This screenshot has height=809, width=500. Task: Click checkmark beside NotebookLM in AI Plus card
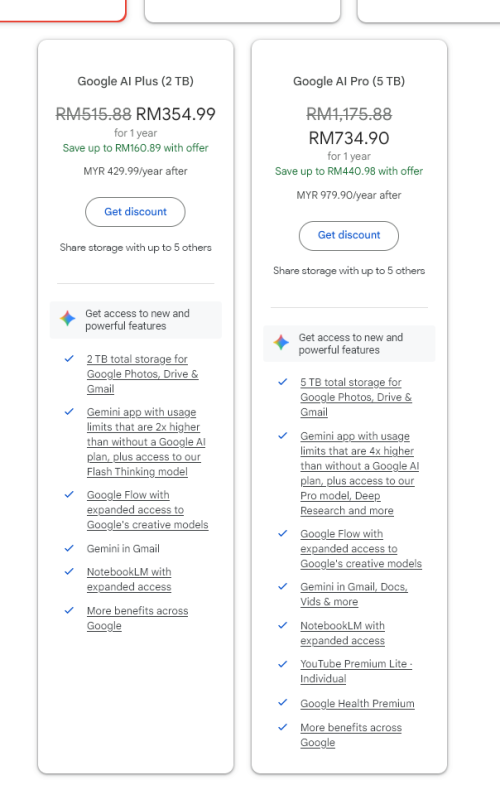tap(69, 572)
